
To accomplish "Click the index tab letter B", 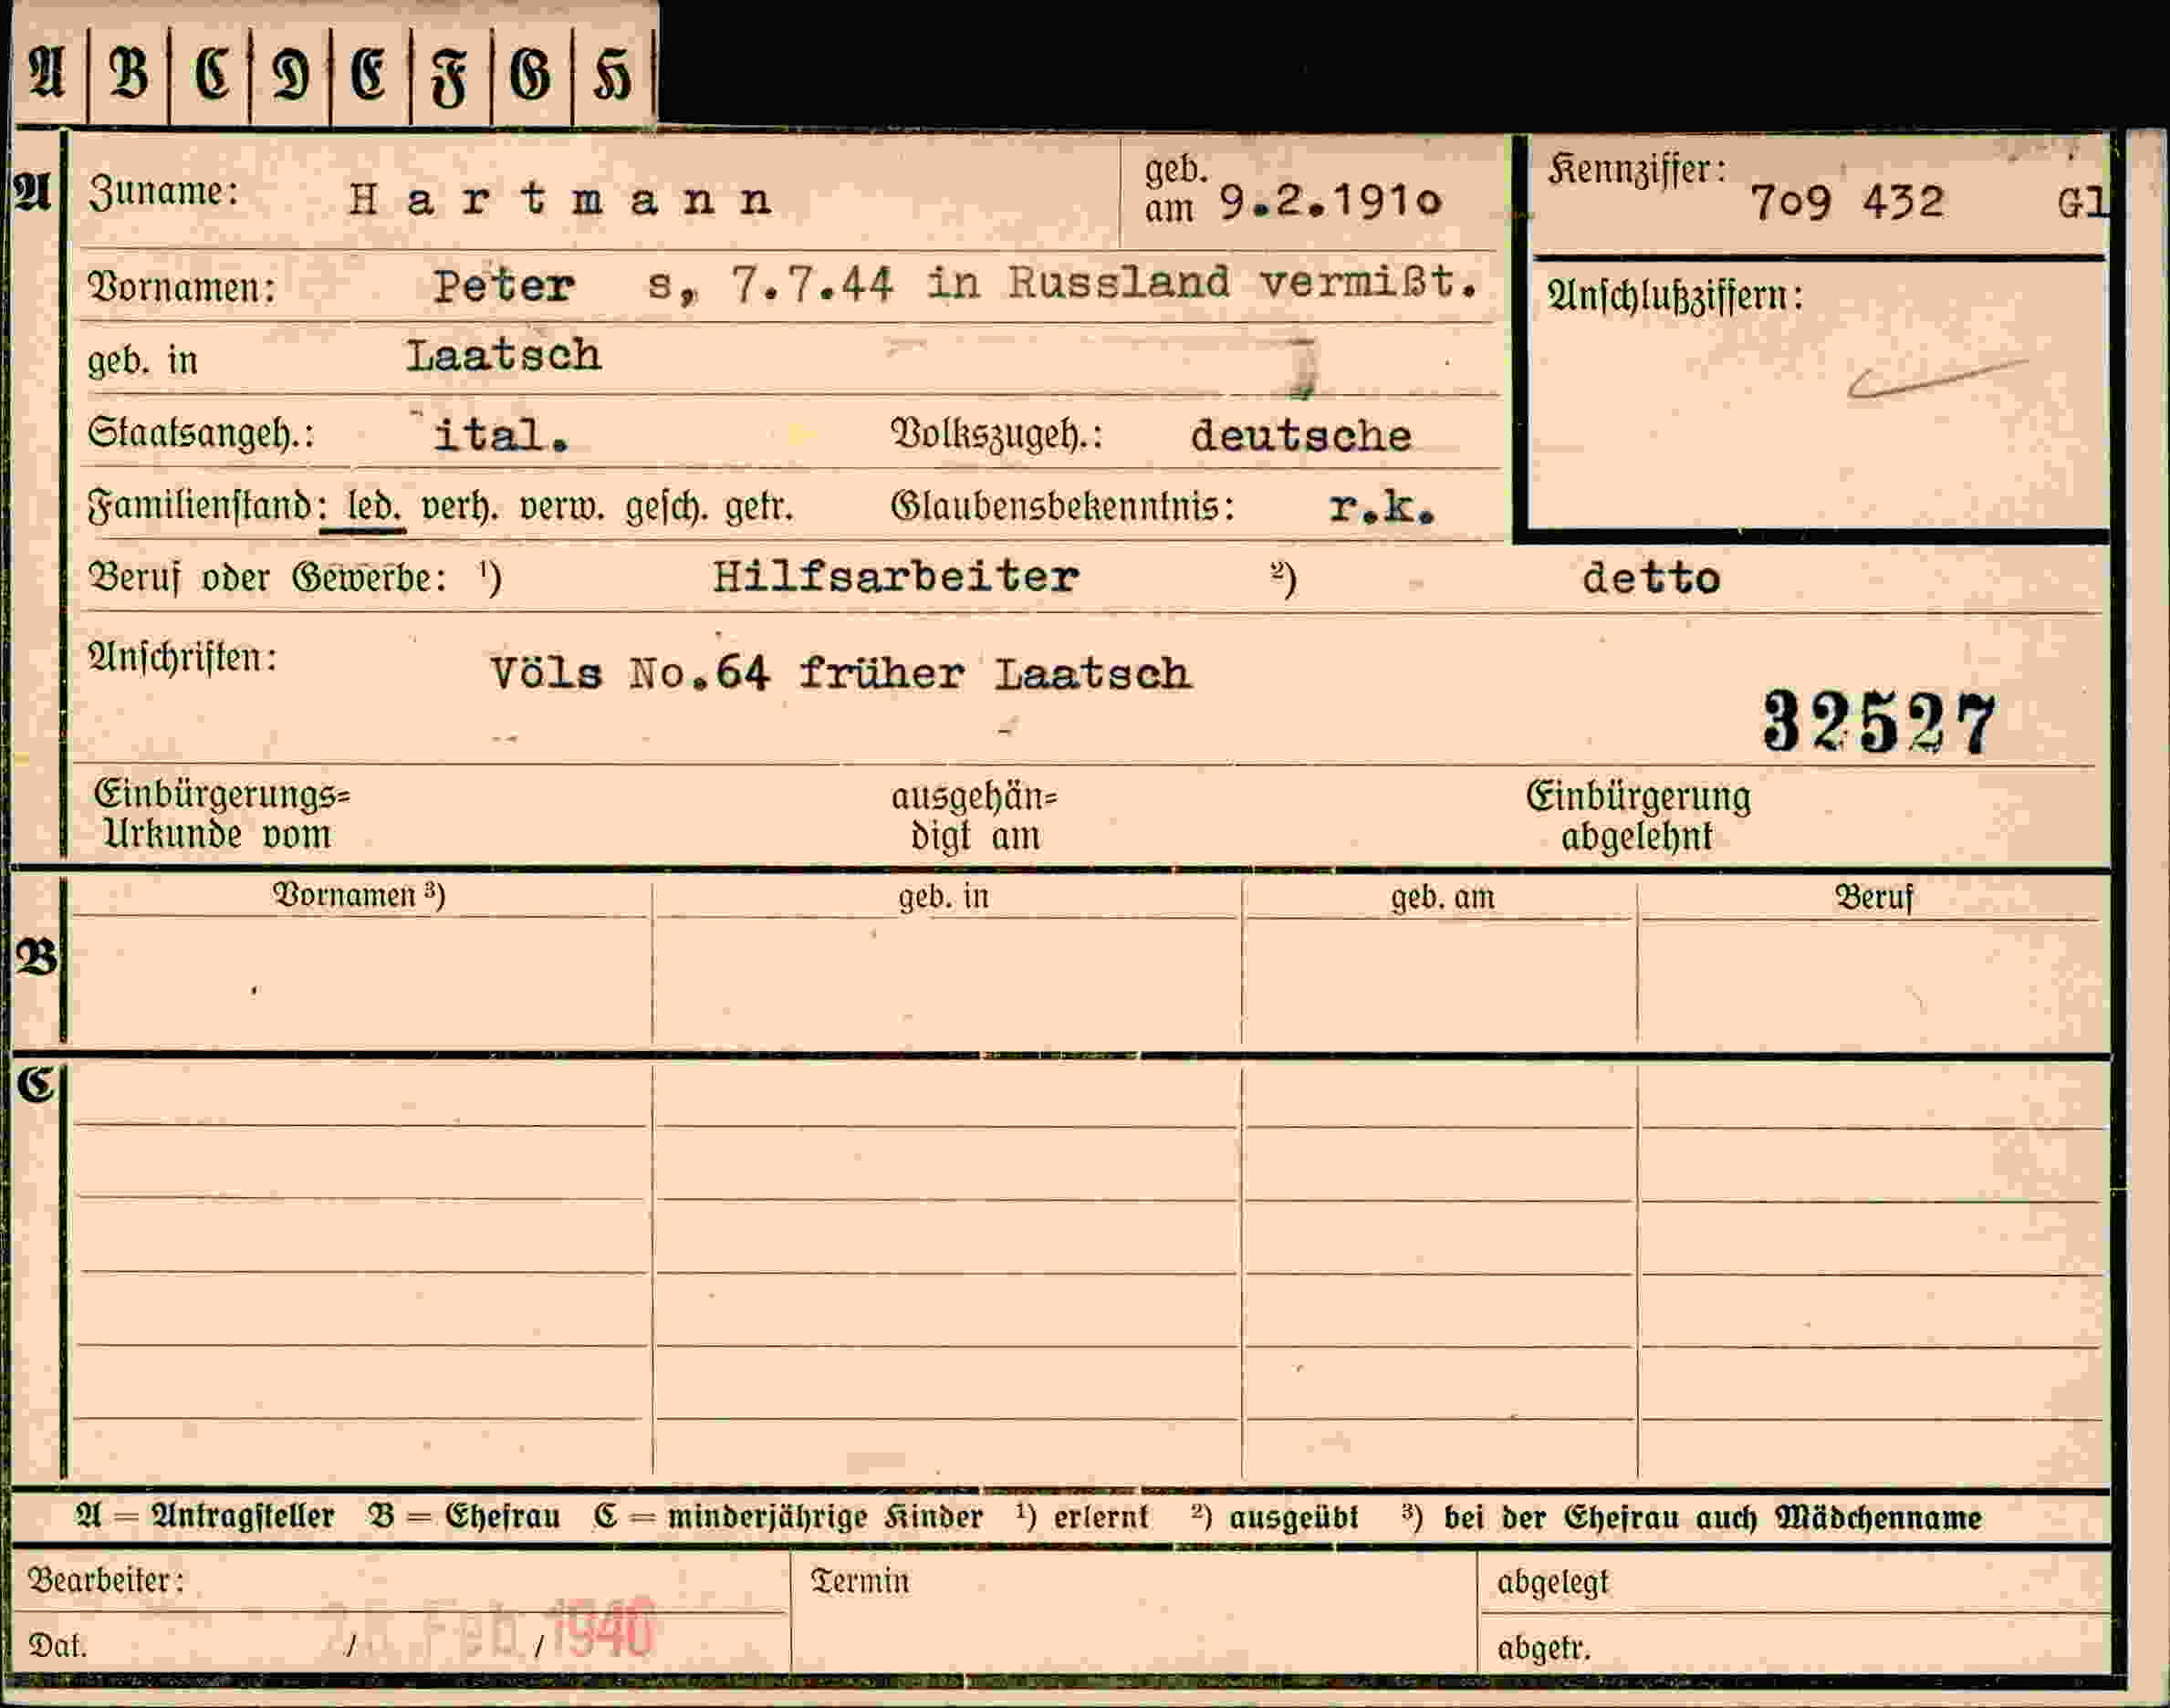I will pyautogui.click(x=128, y=75).
